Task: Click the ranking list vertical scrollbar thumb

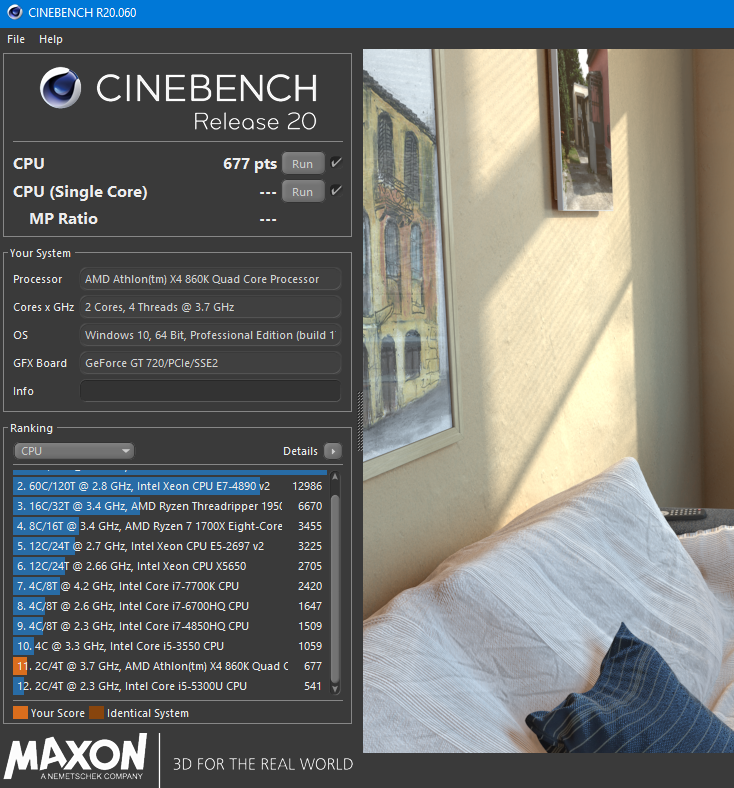Action: click(335, 588)
